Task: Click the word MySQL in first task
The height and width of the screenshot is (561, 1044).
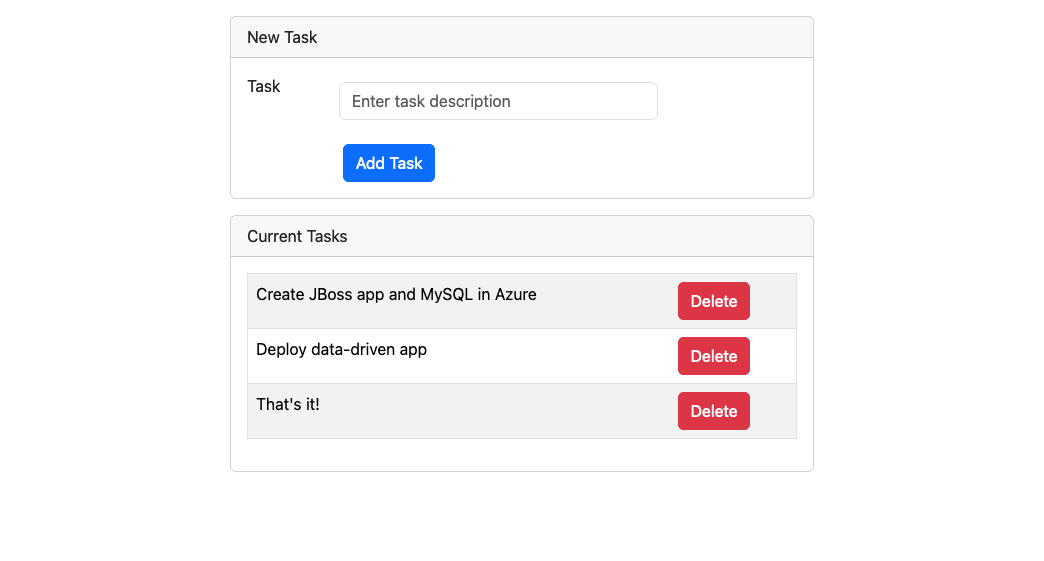Action: (x=445, y=294)
